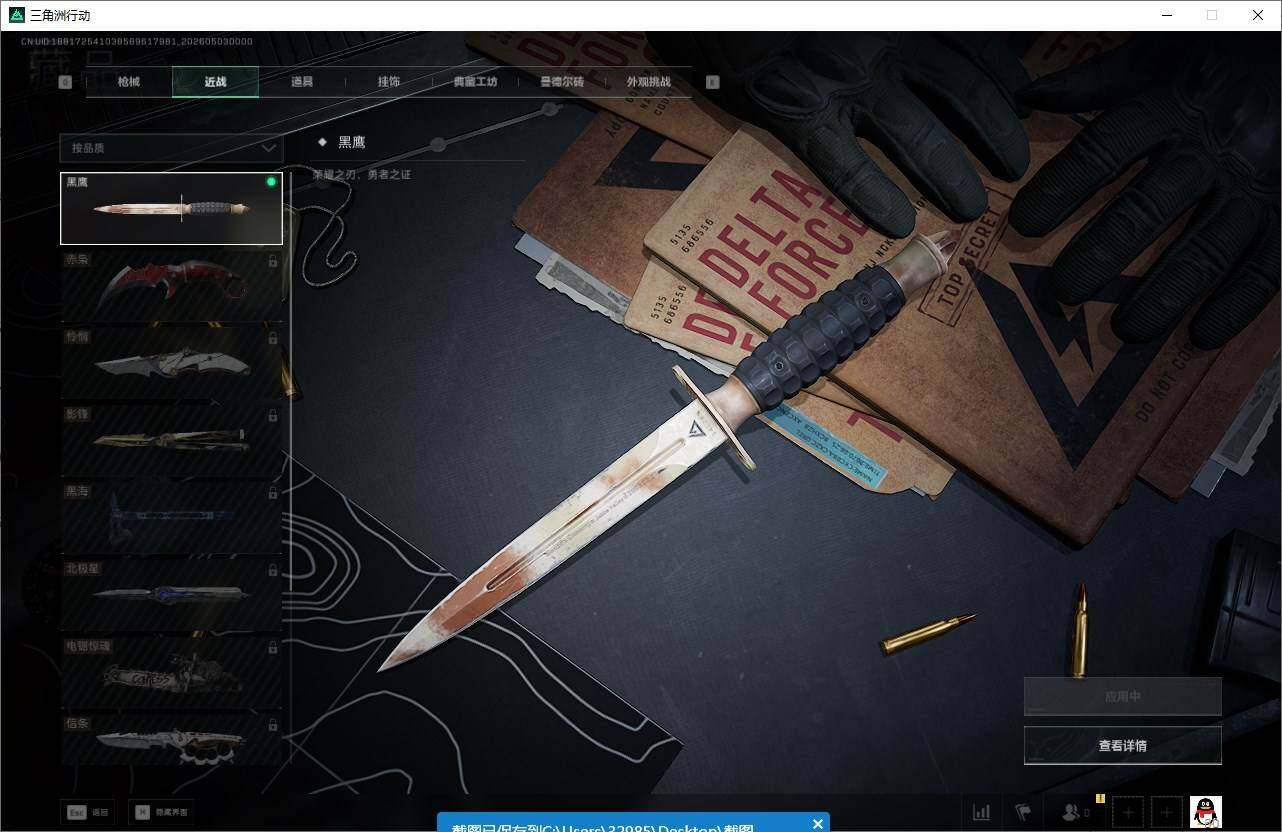Go to the 典藏工坊 tab
Screen dimensions: 1282x832
[x=475, y=82]
